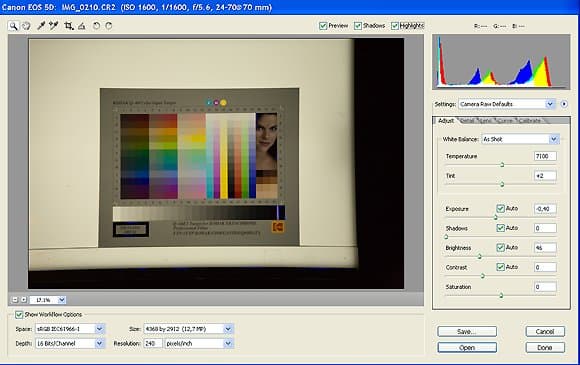
Task: Click the Temperature value field
Action: [x=545, y=156]
